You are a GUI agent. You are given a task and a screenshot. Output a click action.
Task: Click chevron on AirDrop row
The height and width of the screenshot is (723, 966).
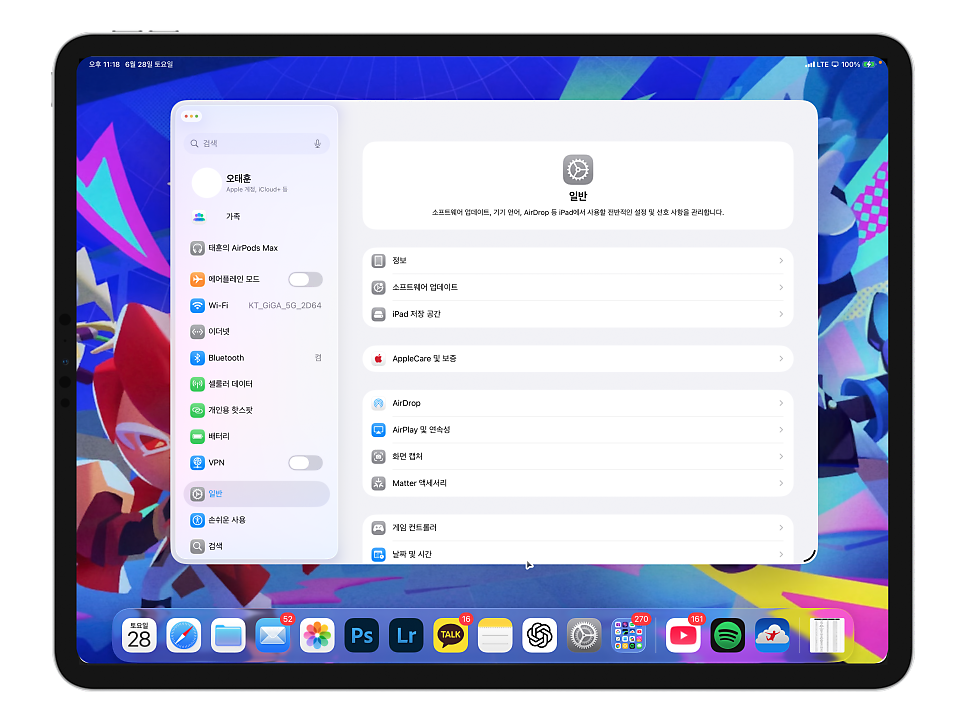(781, 403)
